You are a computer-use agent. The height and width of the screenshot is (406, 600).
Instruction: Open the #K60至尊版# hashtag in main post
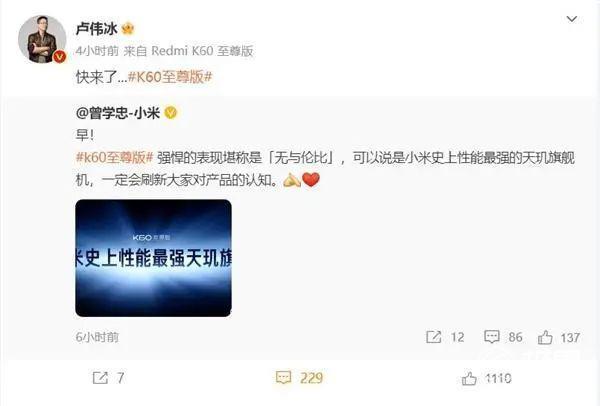[x=170, y=77]
